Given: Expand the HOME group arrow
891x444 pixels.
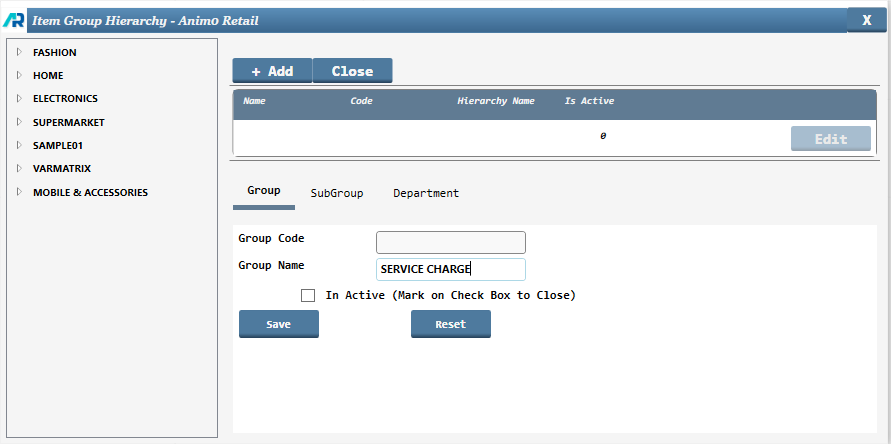Looking at the screenshot, I should point(19,75).
